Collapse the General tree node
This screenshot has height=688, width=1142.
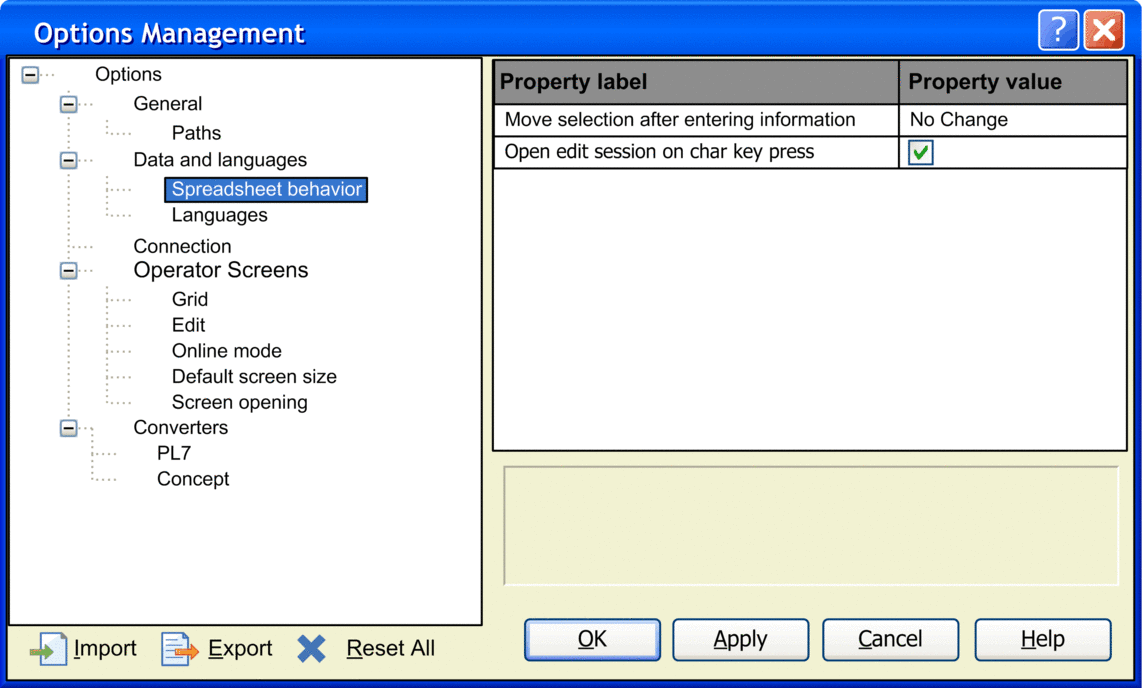(68, 104)
